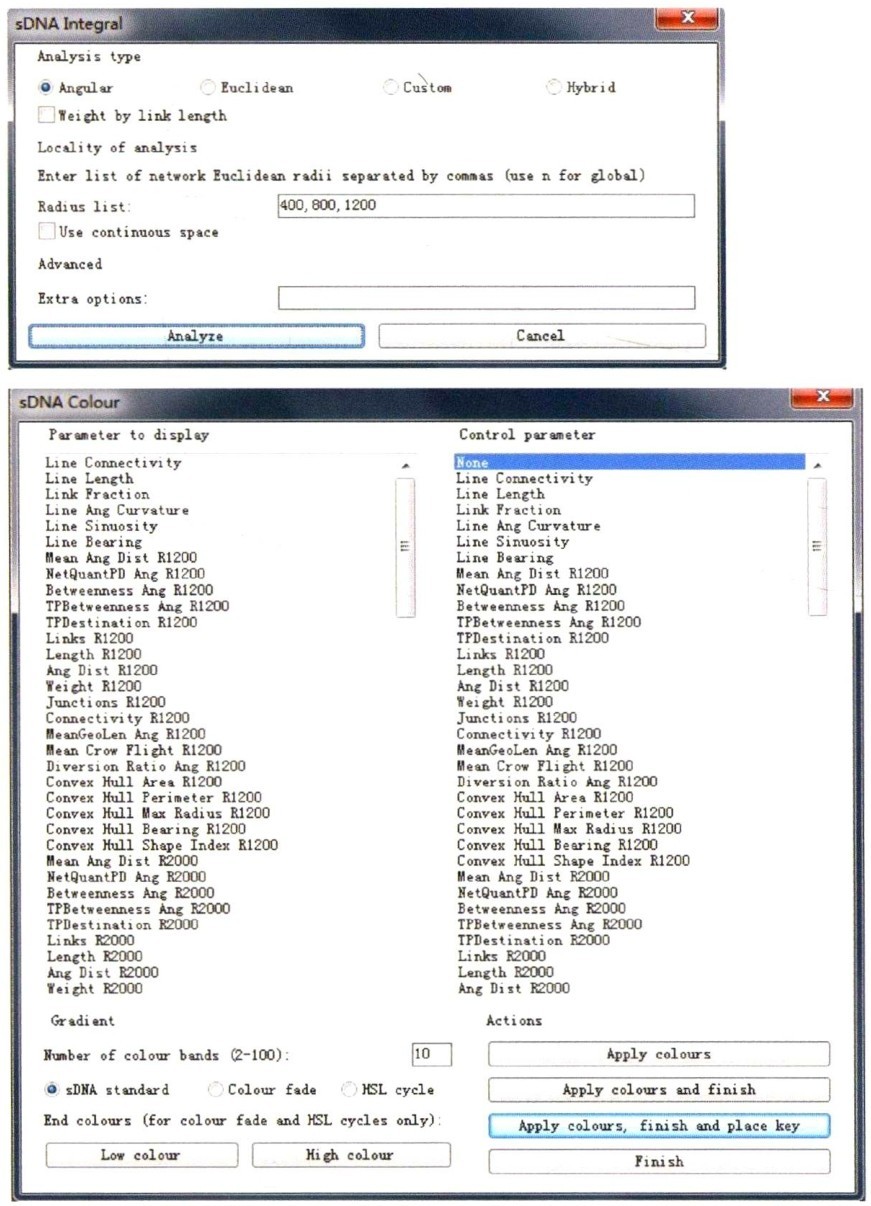Screen dimensions: 871x1206
Task: Select Junctions R1200 in Parameter to display
Action: pos(105,702)
